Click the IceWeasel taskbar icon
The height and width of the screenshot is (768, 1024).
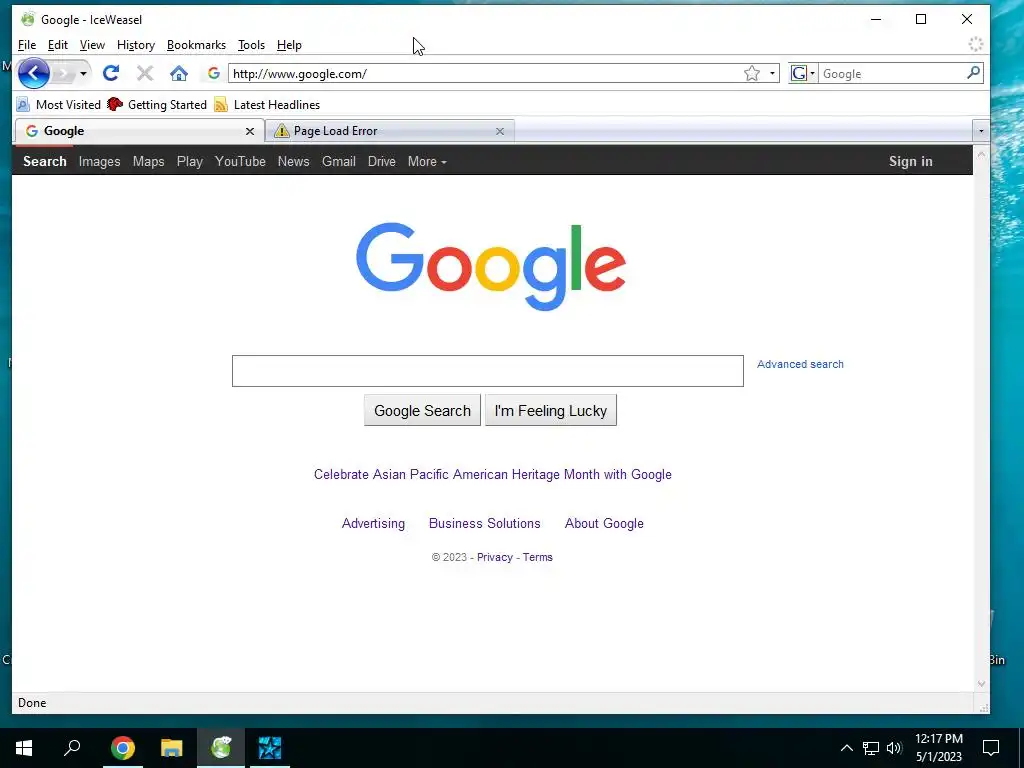tap(221, 748)
